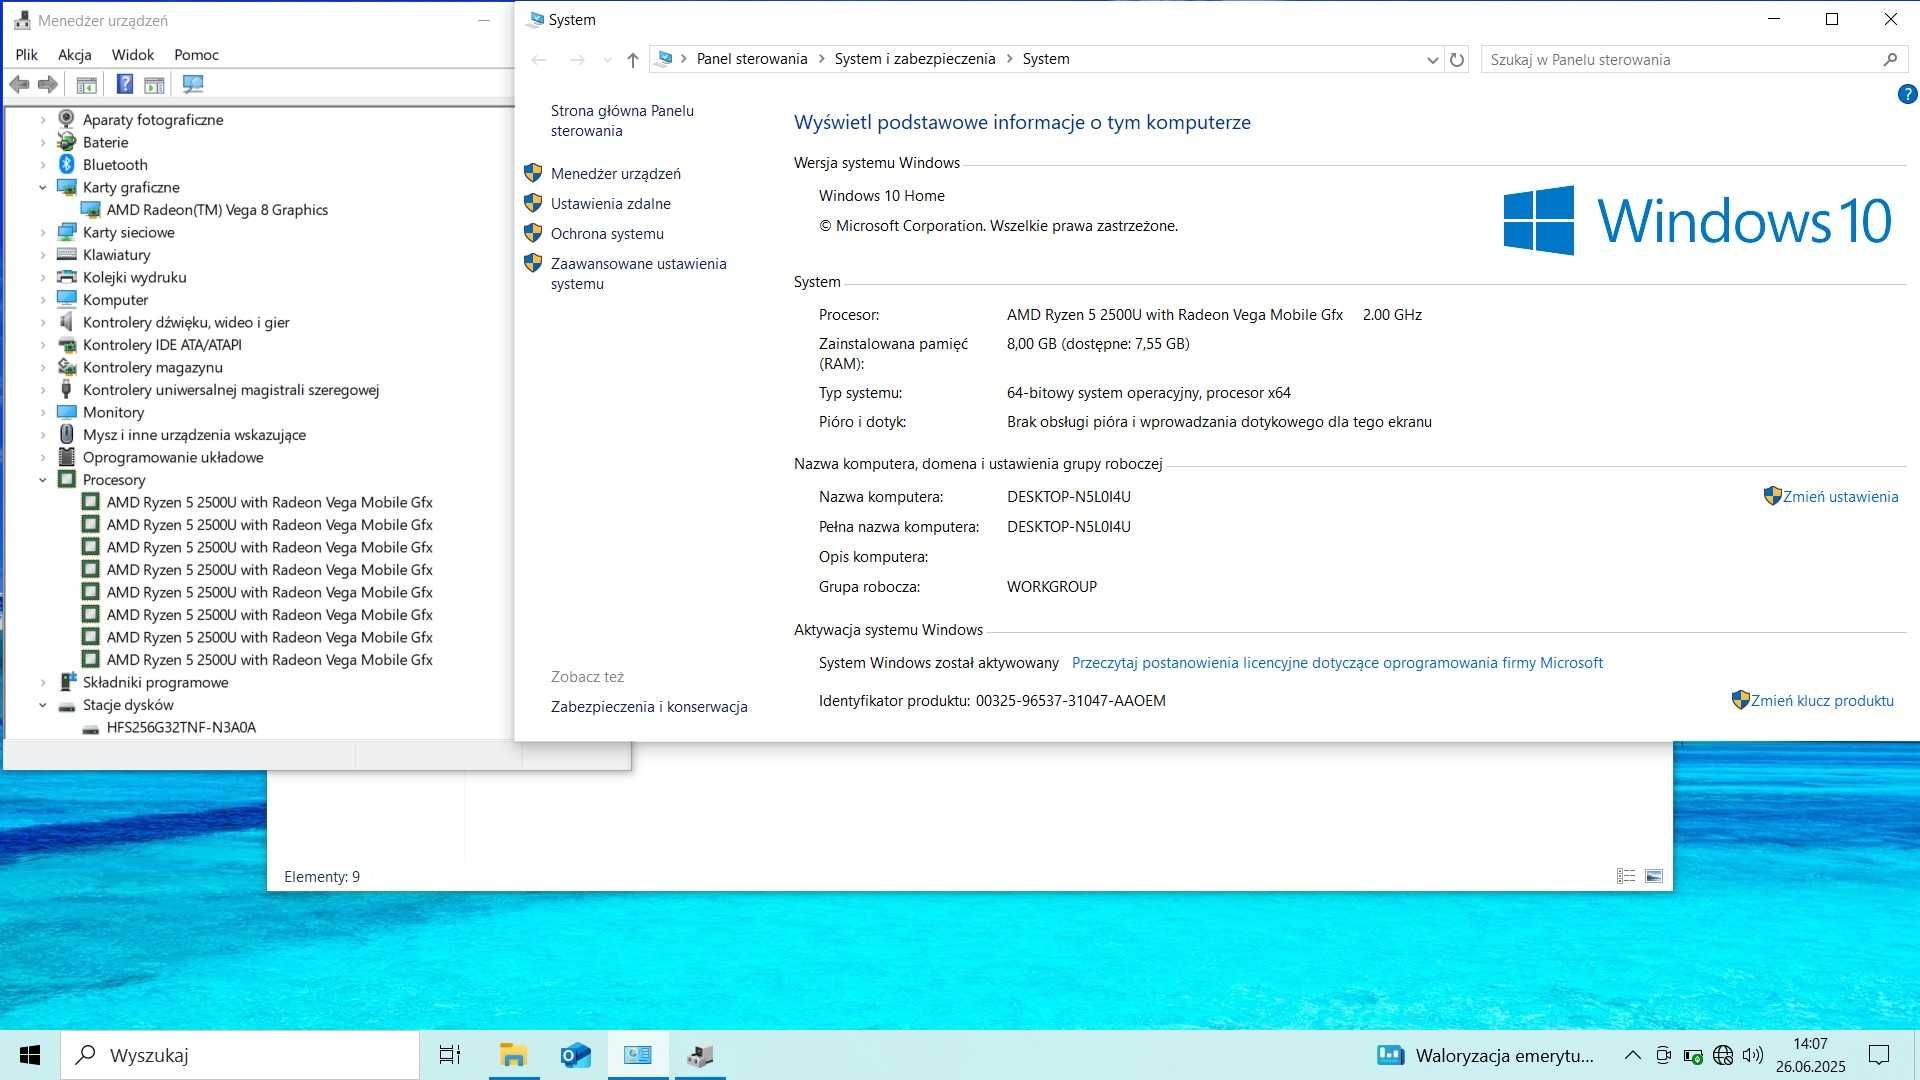Collapse the Procesory node
This screenshot has height=1080, width=1920.
click(43, 480)
